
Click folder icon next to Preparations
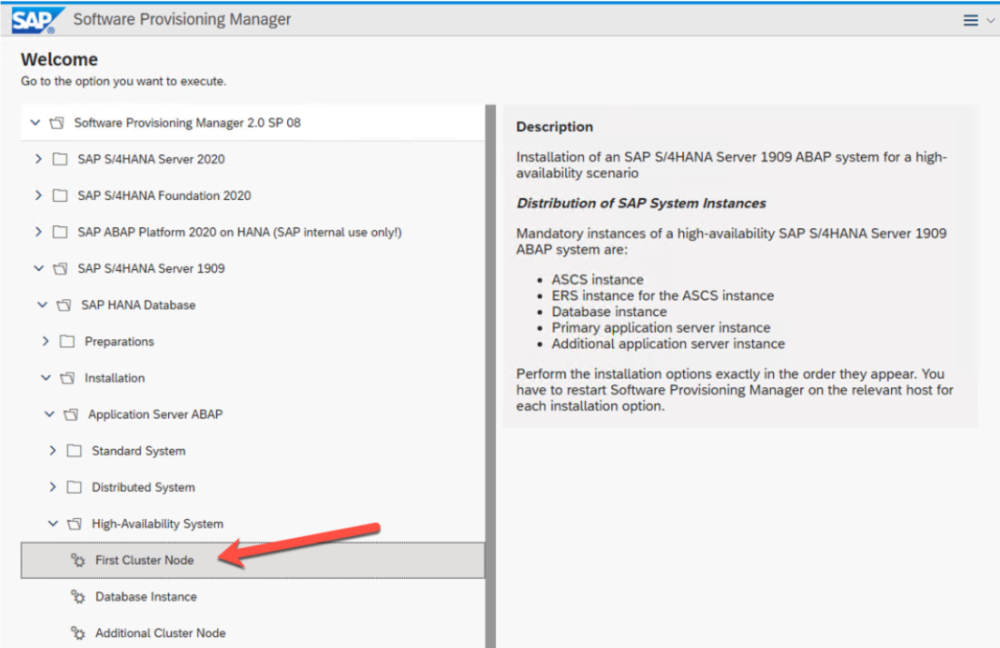67,342
